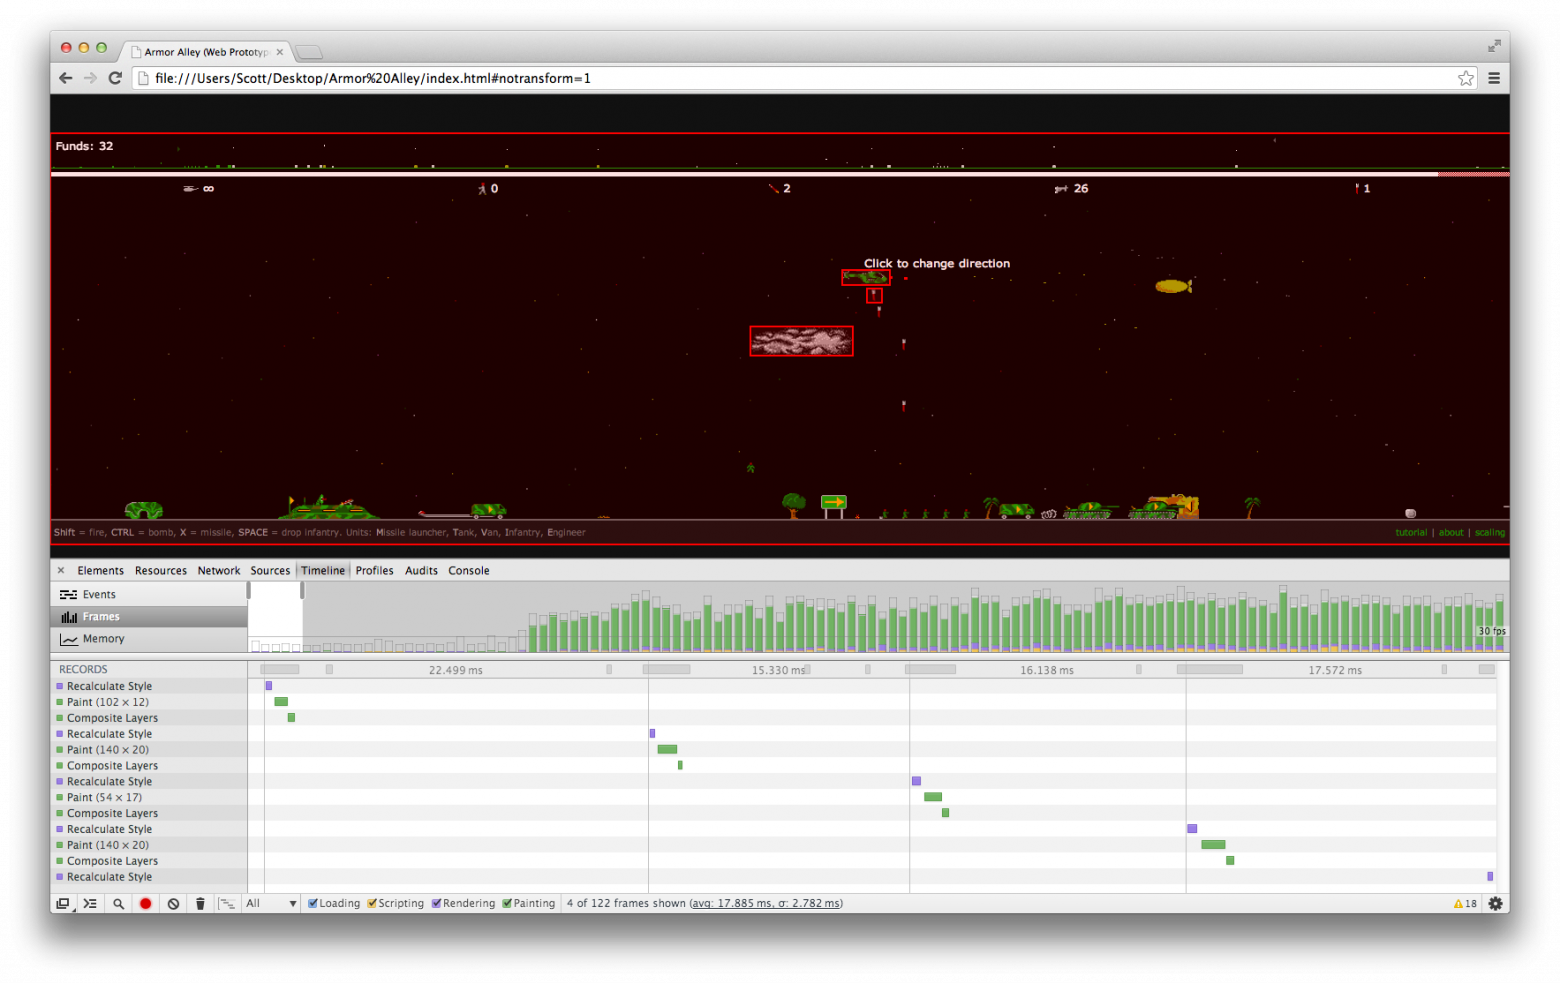This screenshot has width=1560, height=983.
Task: Click the browser forward arrow
Action: click(x=91, y=78)
